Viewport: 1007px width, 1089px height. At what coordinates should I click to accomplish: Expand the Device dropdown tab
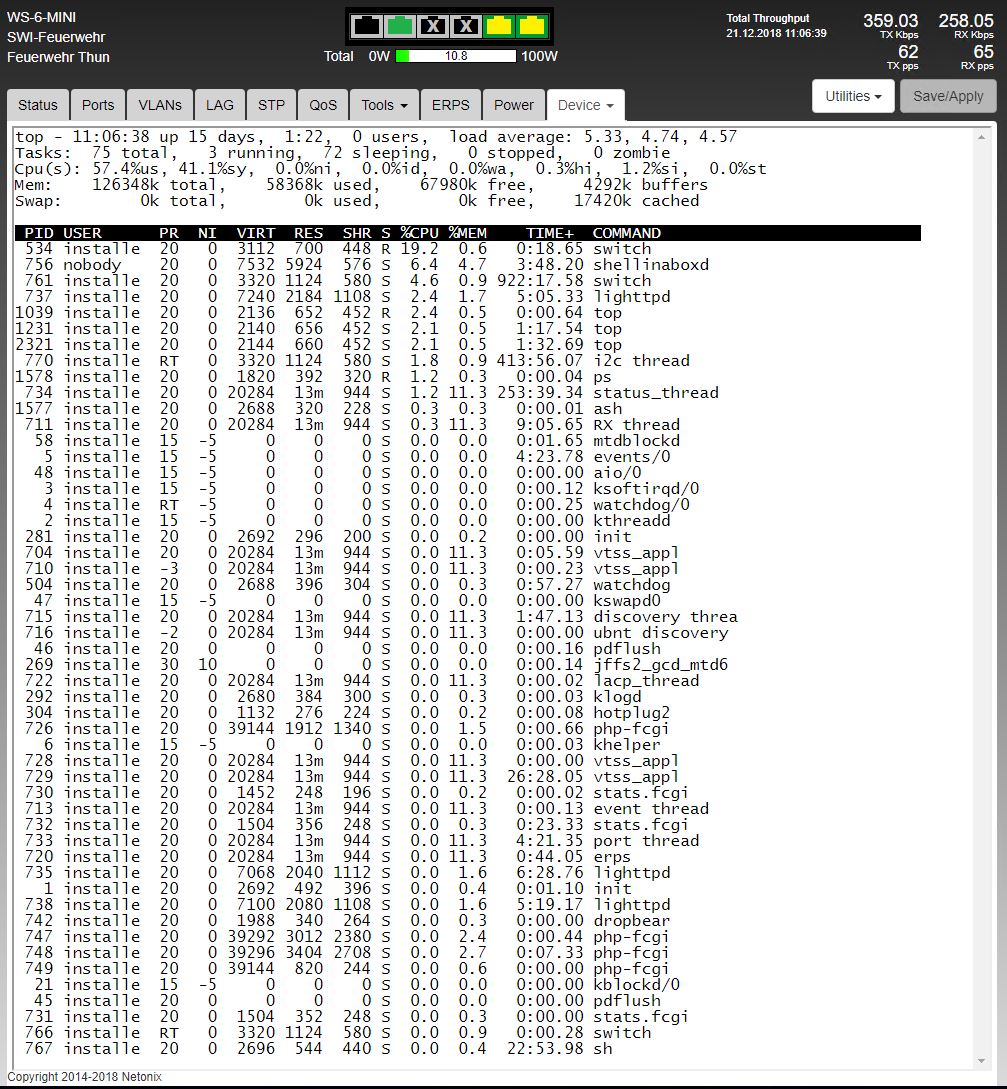click(x=585, y=105)
